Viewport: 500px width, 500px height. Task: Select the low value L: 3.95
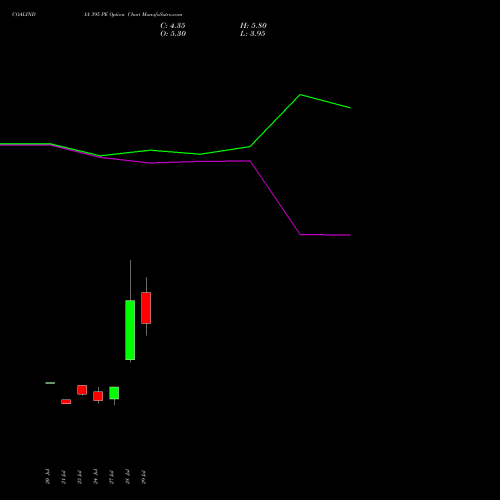pos(253,34)
